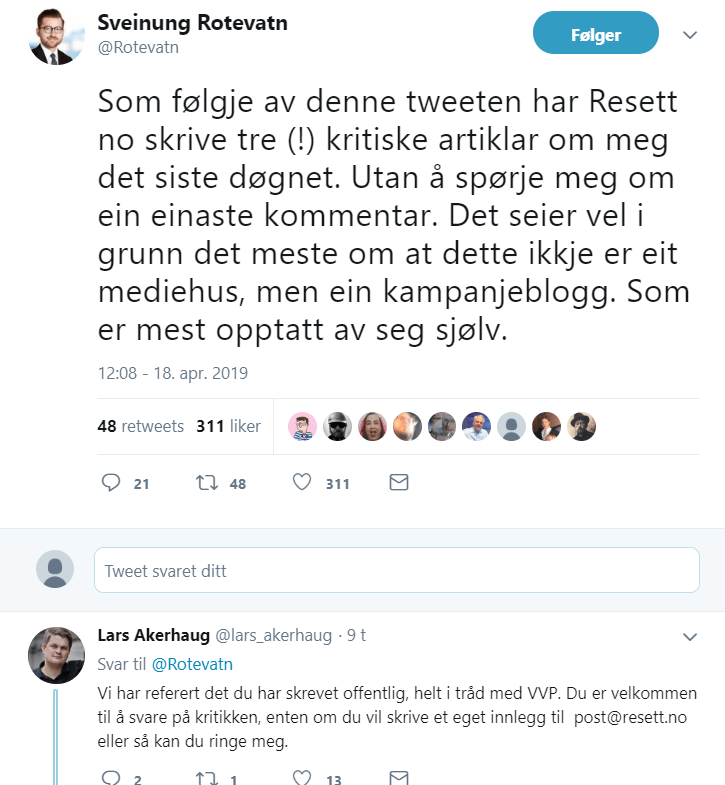
Task: Open Lars Akerhaug's profile name link
Action: [x=152, y=634]
